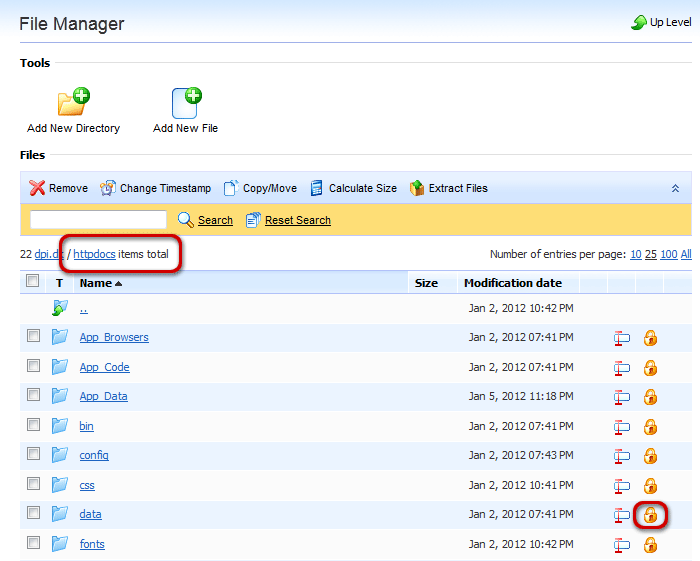Check the App_Code row checkbox

33,366
